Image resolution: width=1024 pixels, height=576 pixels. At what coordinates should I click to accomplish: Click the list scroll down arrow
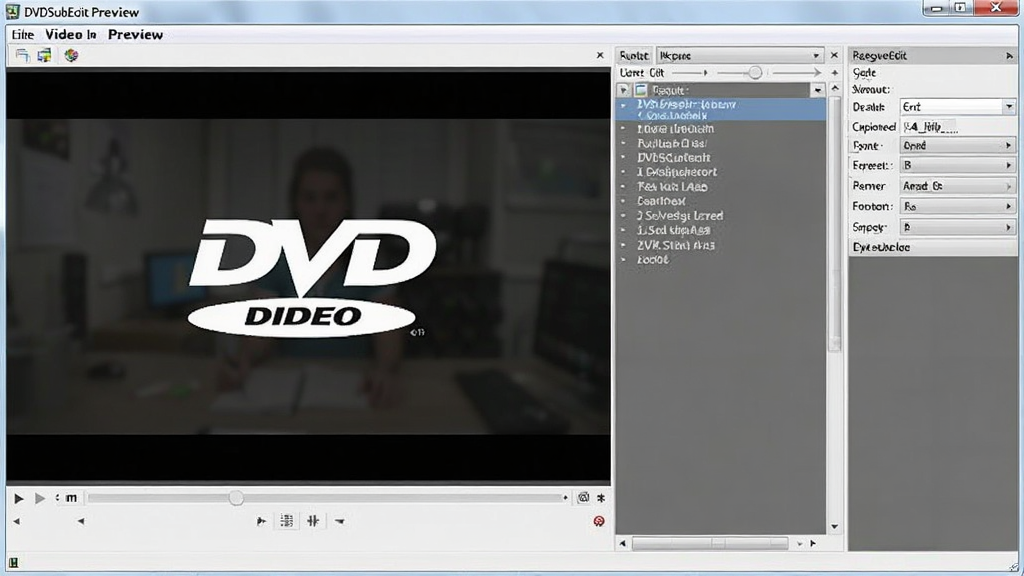point(835,526)
